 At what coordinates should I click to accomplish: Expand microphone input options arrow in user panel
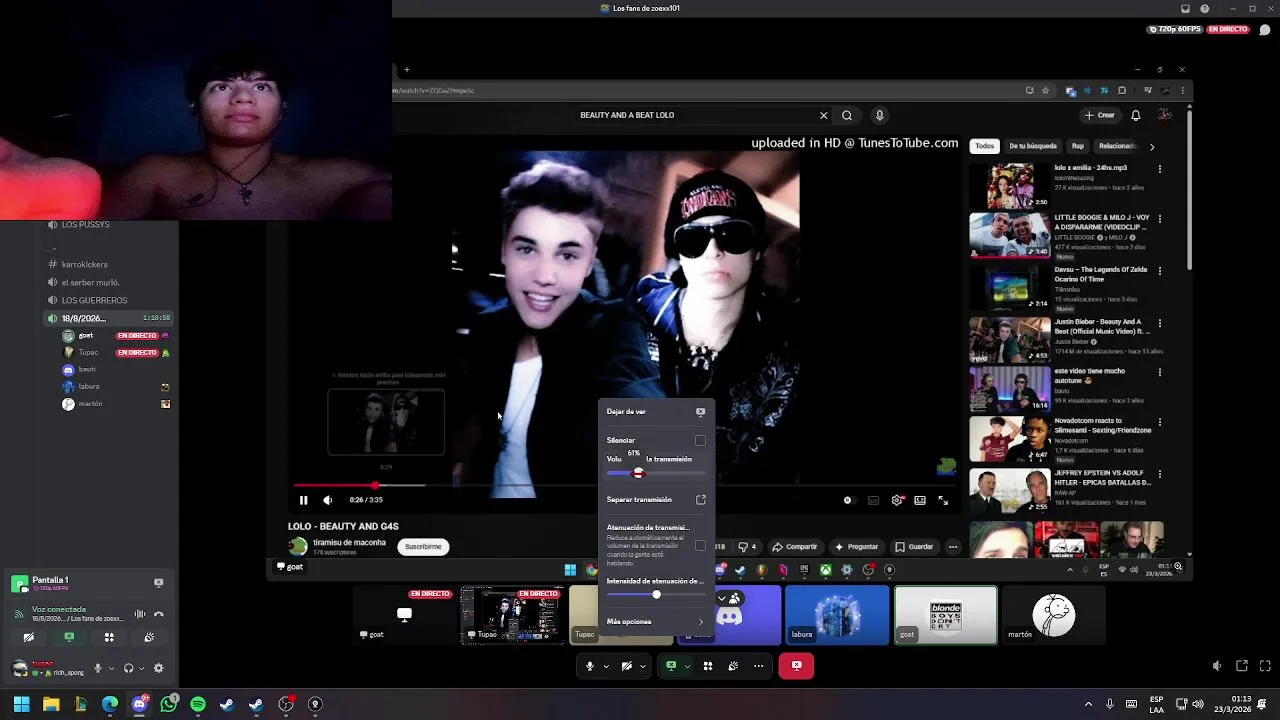pyautogui.click(x=111, y=668)
